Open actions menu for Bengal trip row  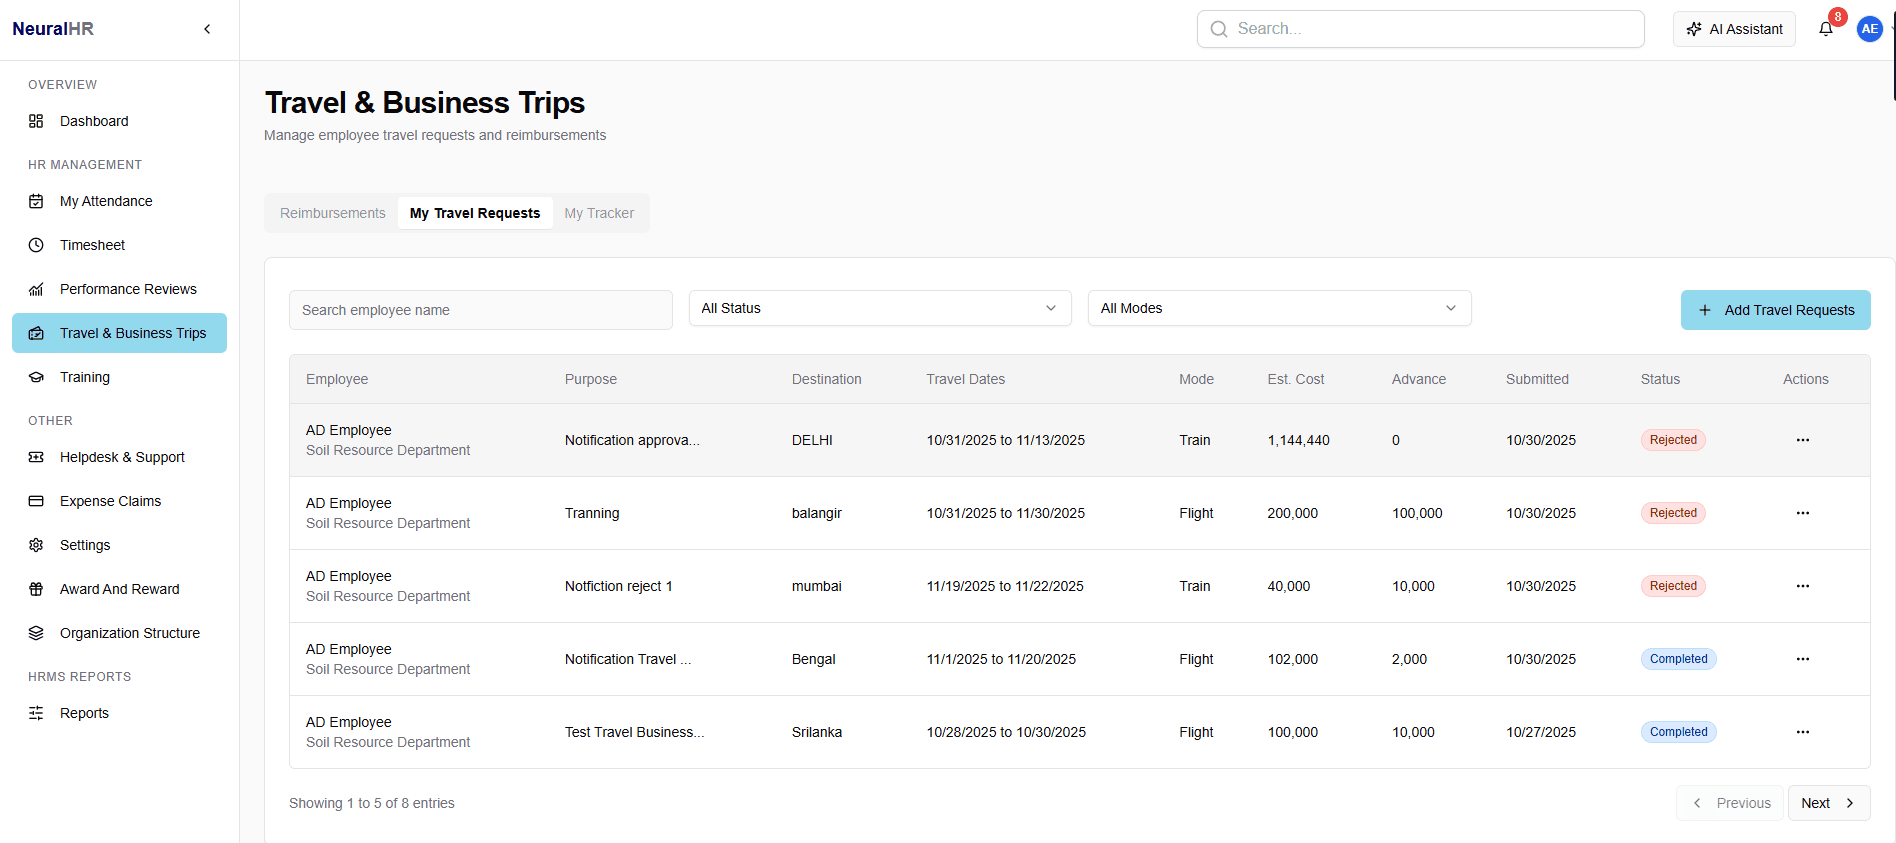pyautogui.click(x=1802, y=659)
